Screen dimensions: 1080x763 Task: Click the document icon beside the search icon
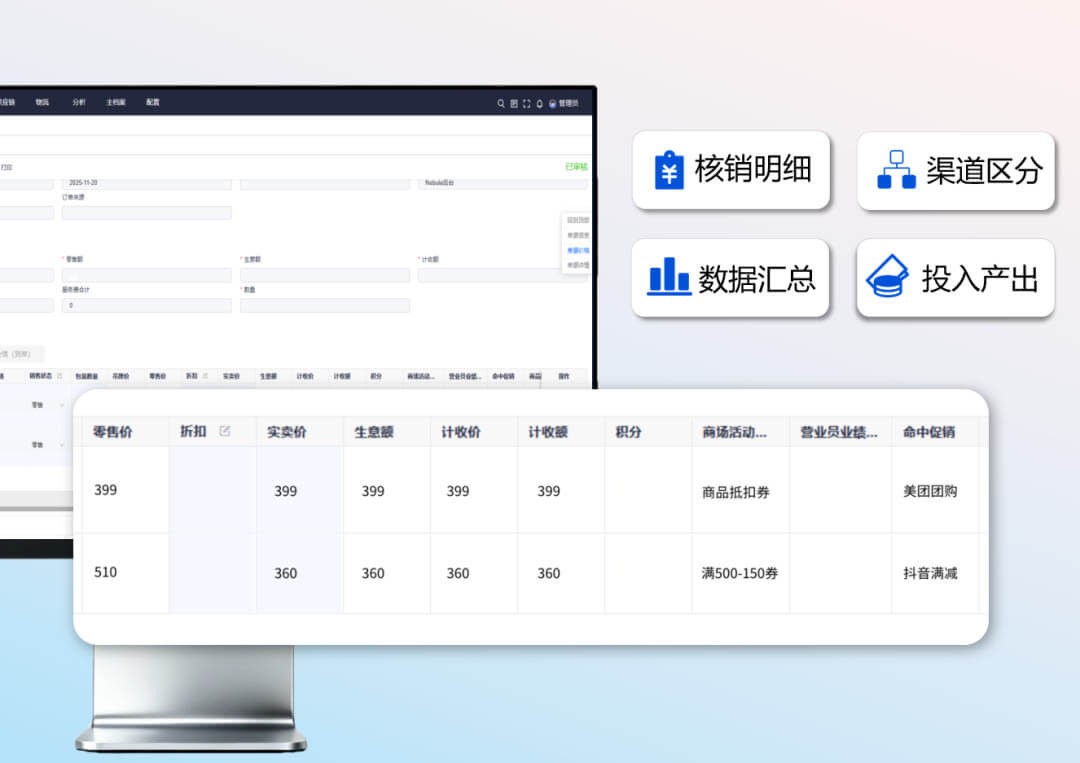[514, 103]
